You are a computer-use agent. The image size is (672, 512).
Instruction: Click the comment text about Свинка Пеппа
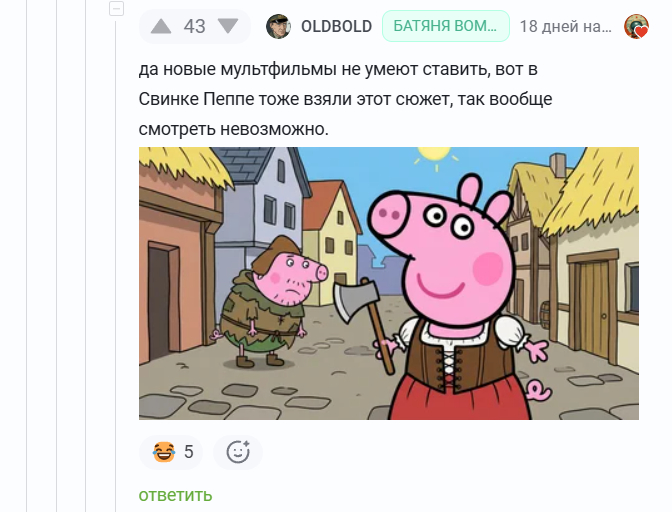[x=345, y=99]
